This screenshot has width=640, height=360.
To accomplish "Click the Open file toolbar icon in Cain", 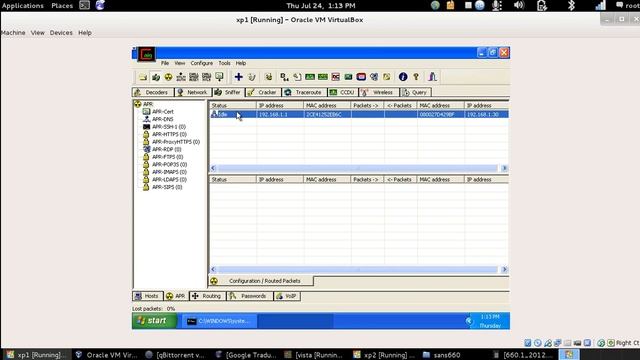I will pos(143,77).
